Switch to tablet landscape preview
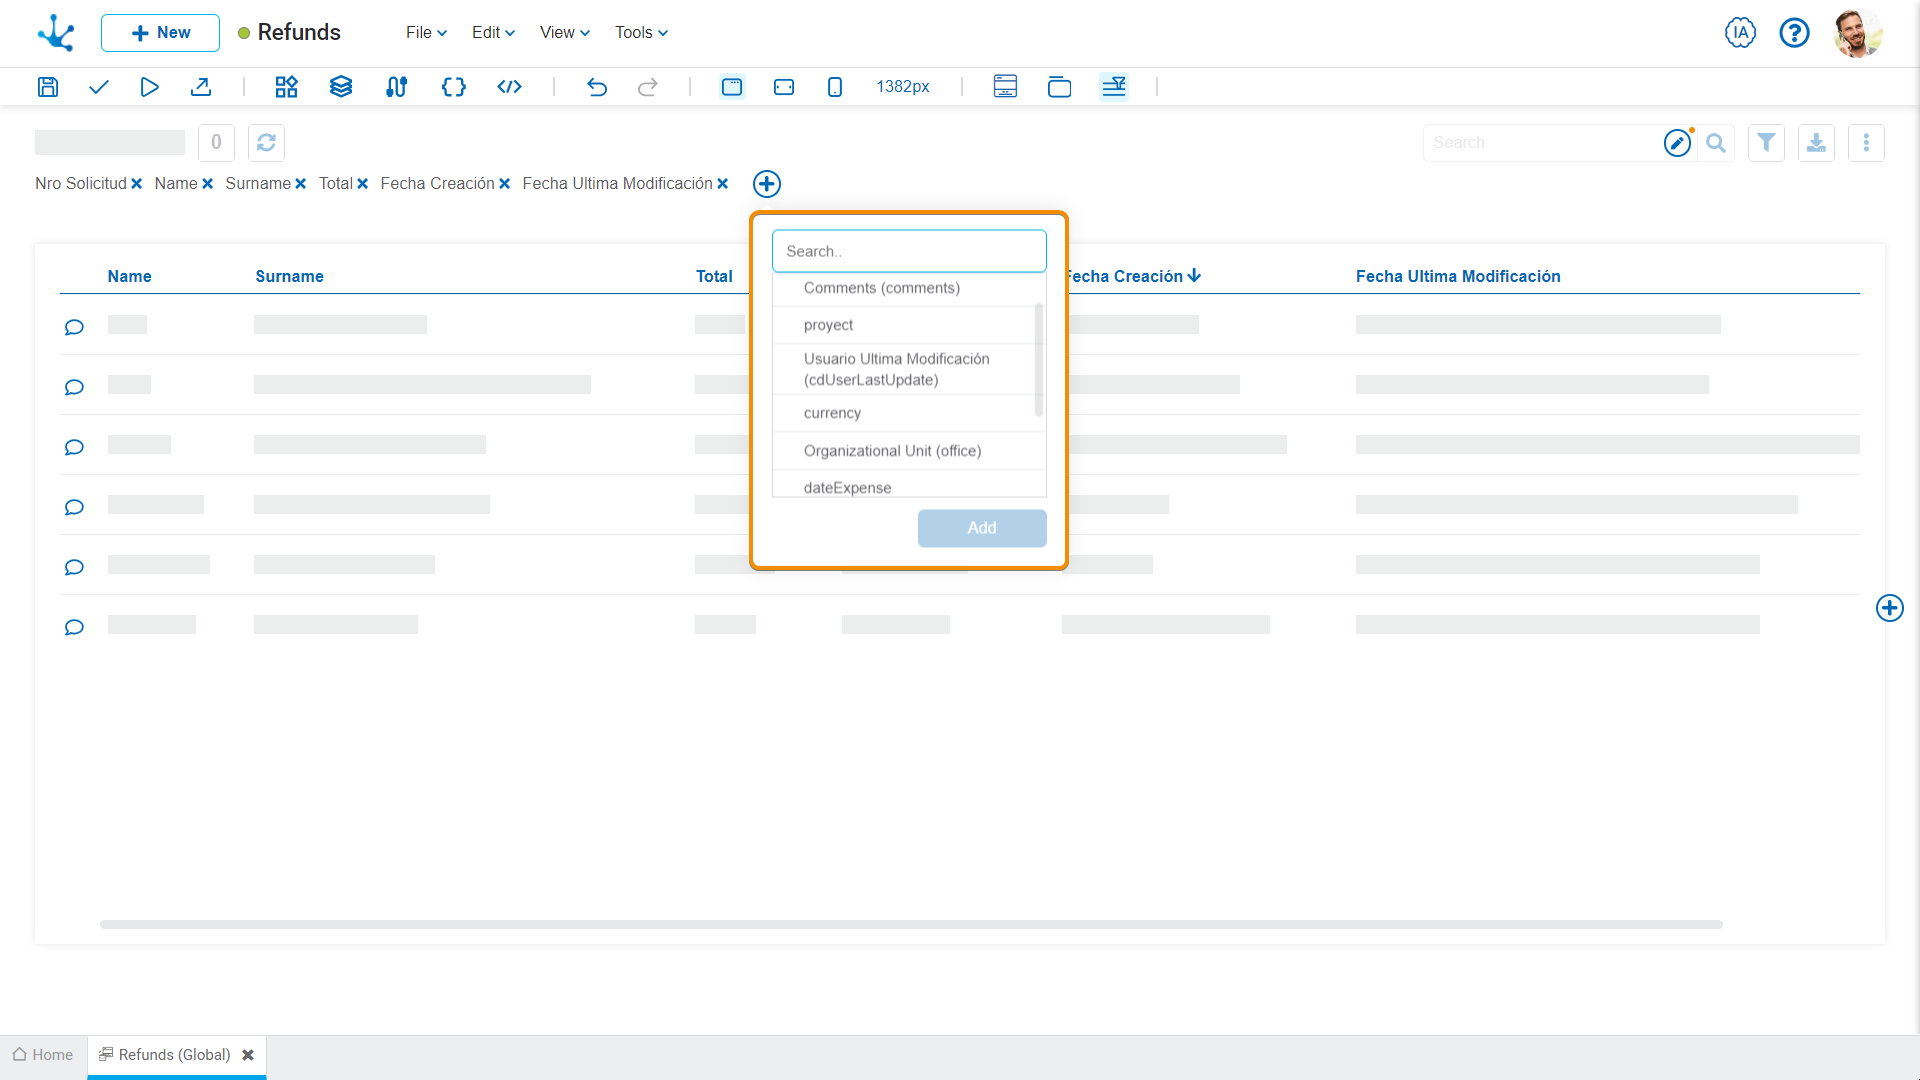 click(x=784, y=87)
